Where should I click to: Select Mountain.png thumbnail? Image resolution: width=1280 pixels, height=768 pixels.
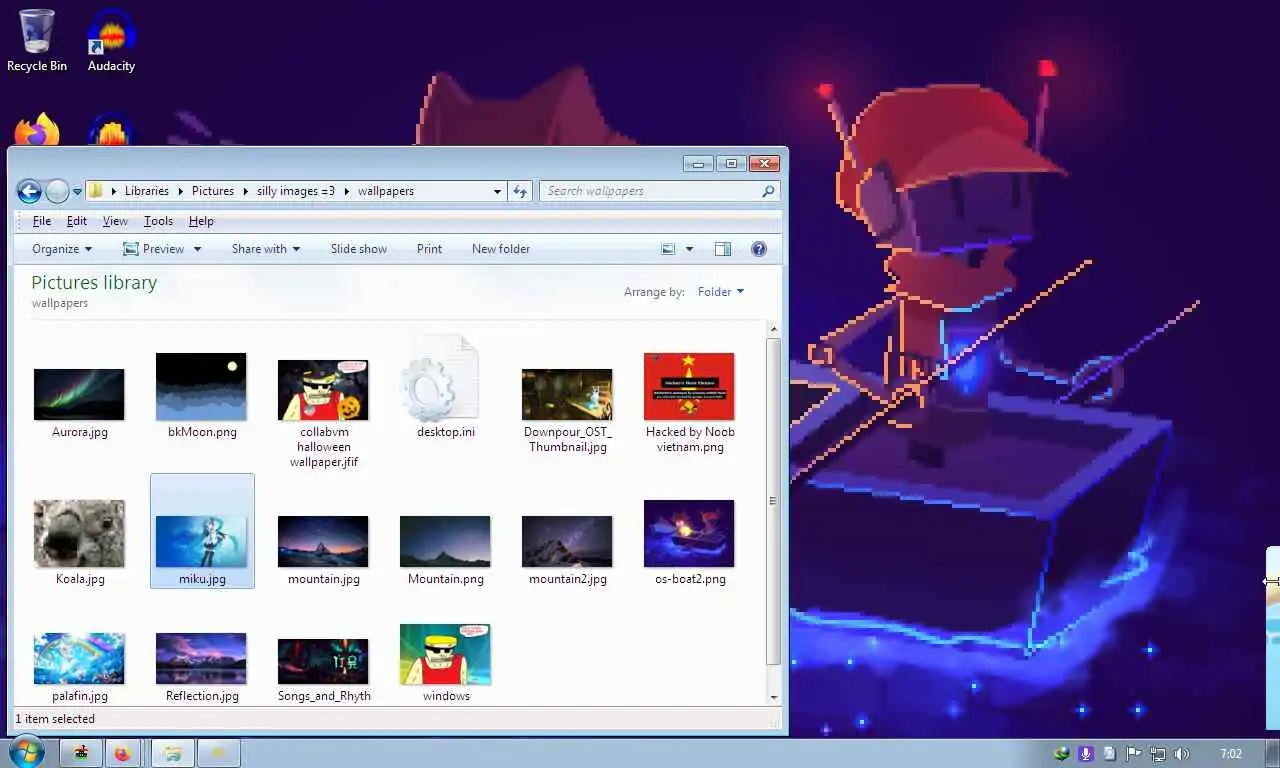tap(445, 541)
